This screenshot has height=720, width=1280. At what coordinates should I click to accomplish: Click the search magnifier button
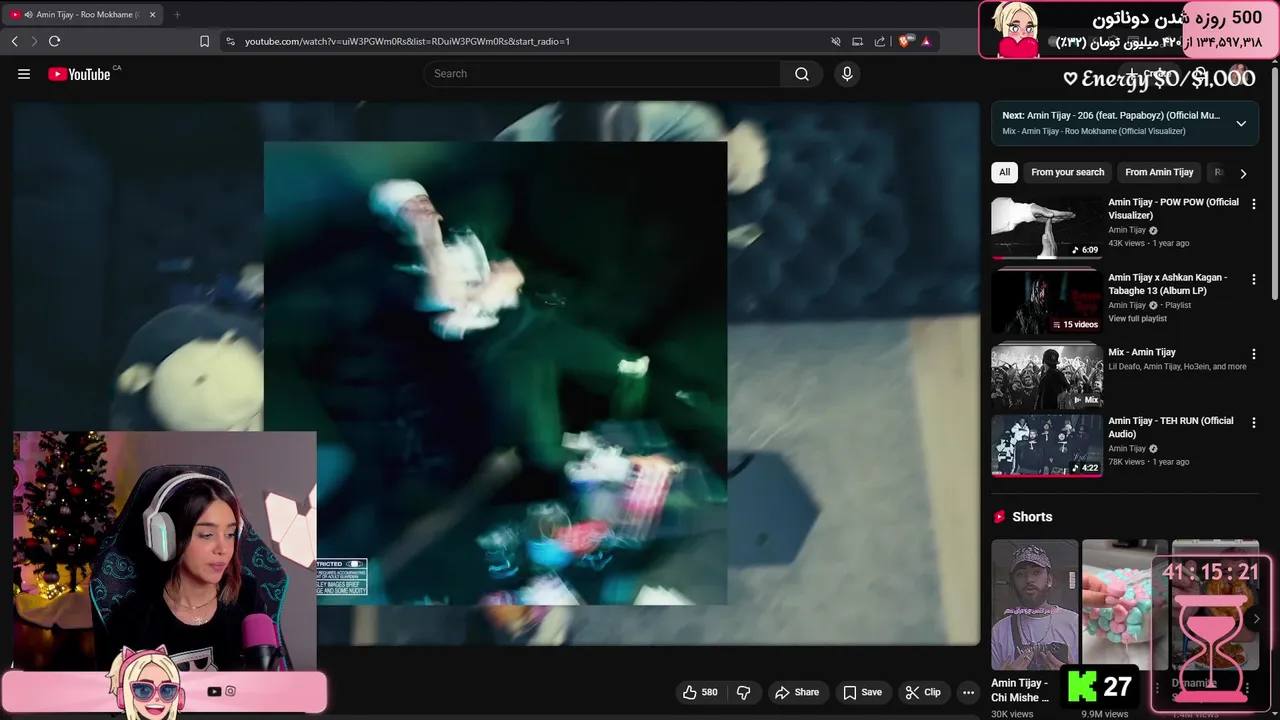802,74
